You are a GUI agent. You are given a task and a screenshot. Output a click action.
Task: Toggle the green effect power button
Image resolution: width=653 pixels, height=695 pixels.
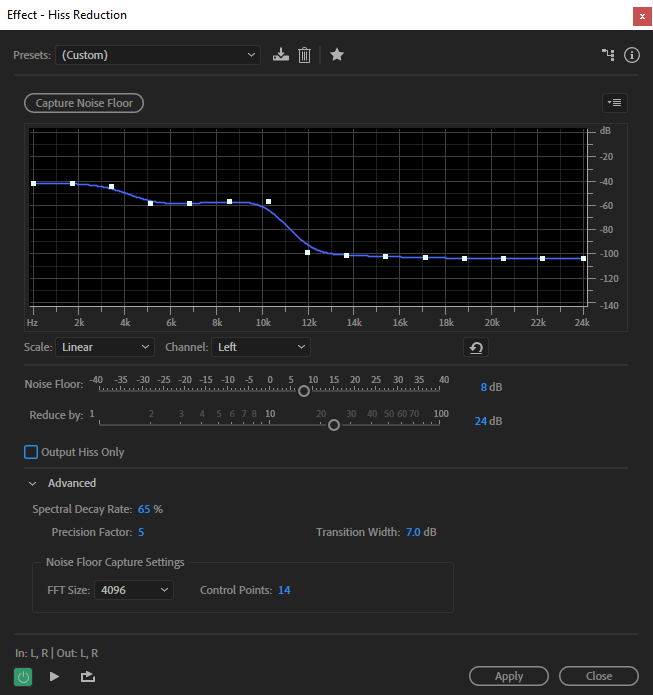pyautogui.click(x=23, y=677)
